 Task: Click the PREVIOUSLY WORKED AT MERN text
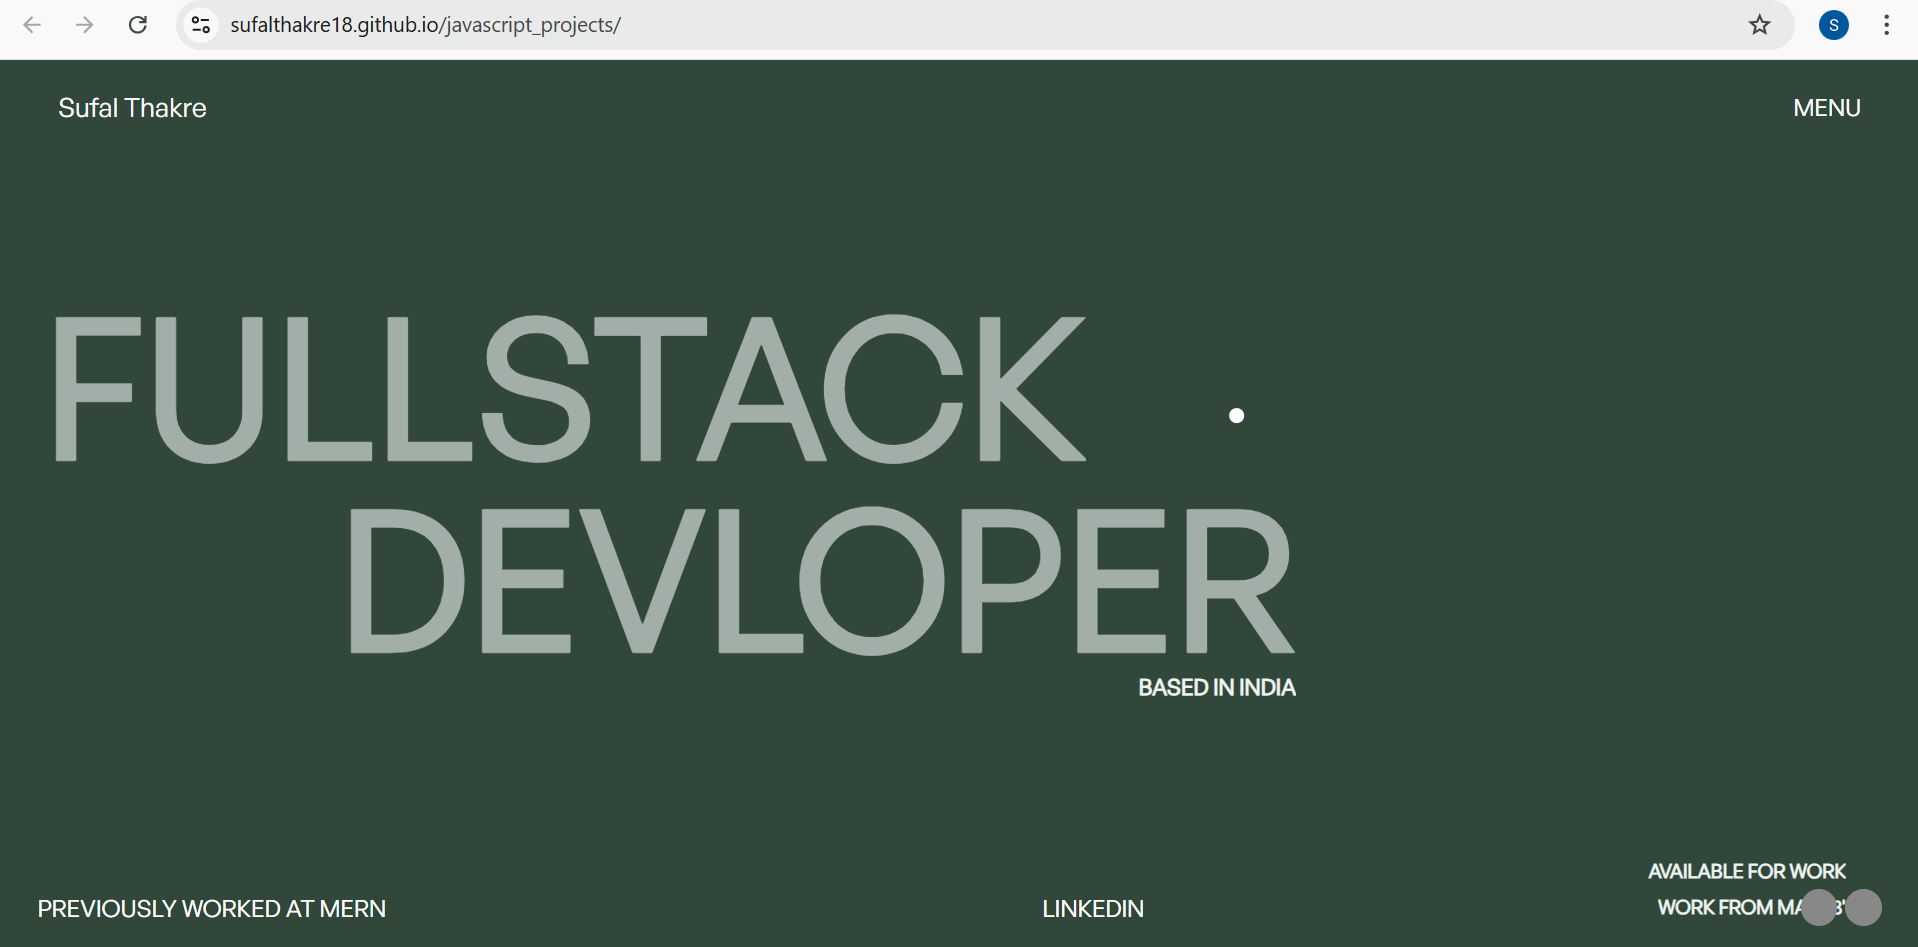(211, 909)
